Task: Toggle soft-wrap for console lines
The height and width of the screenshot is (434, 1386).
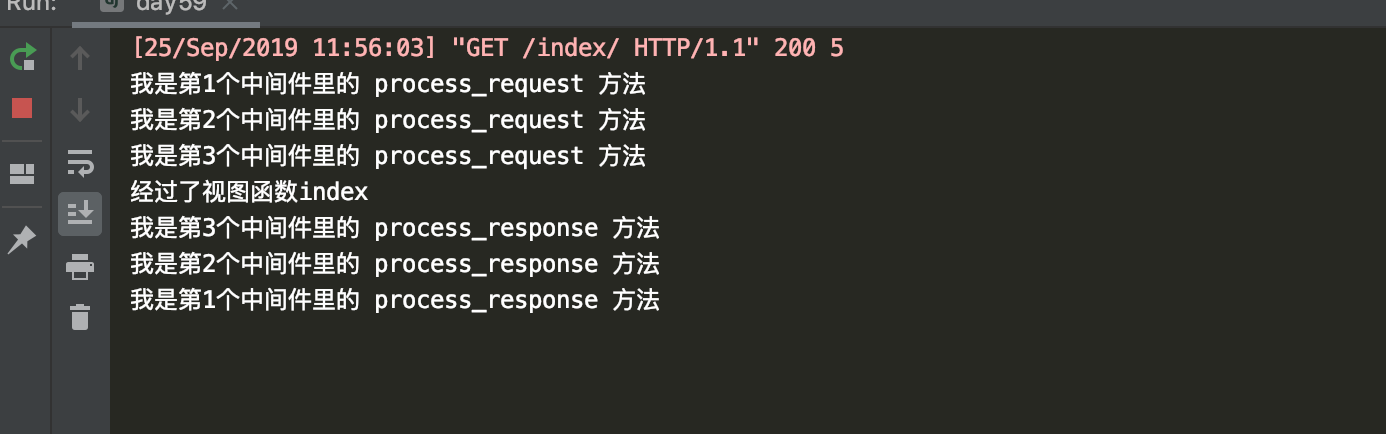Action: tap(80, 162)
